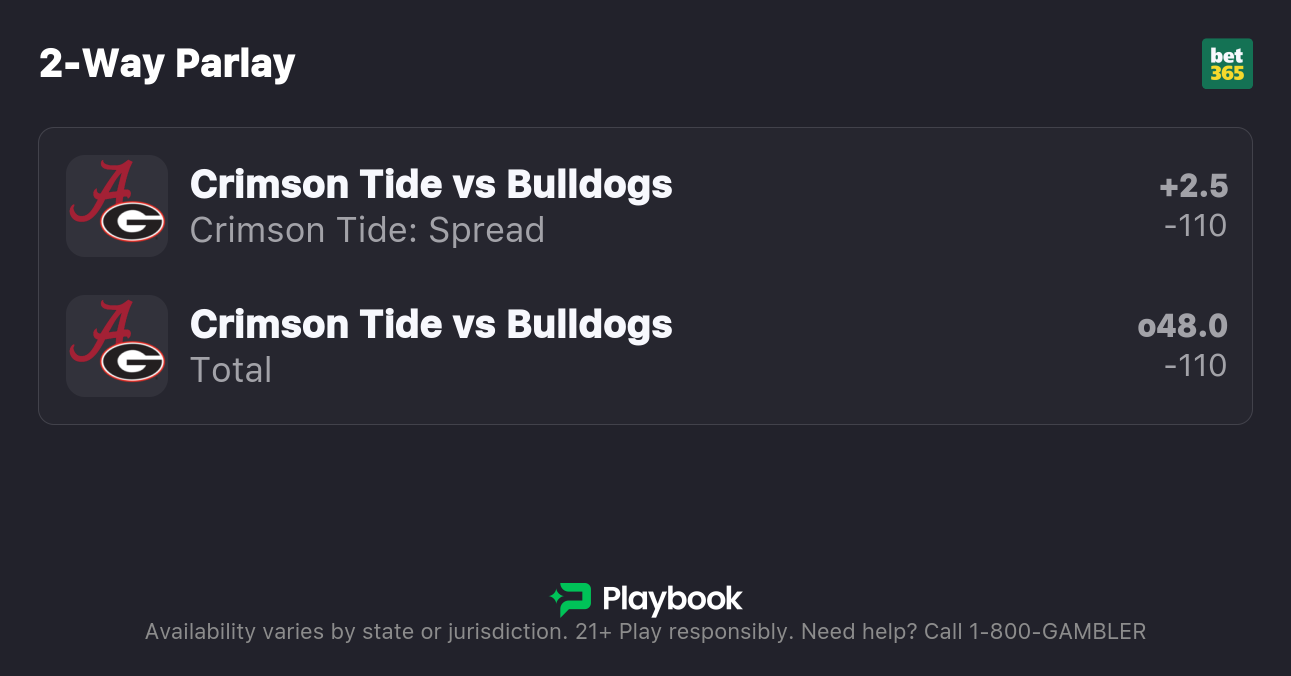Click the bet365 logo badge
The height and width of the screenshot is (676, 1291).
1227,64
